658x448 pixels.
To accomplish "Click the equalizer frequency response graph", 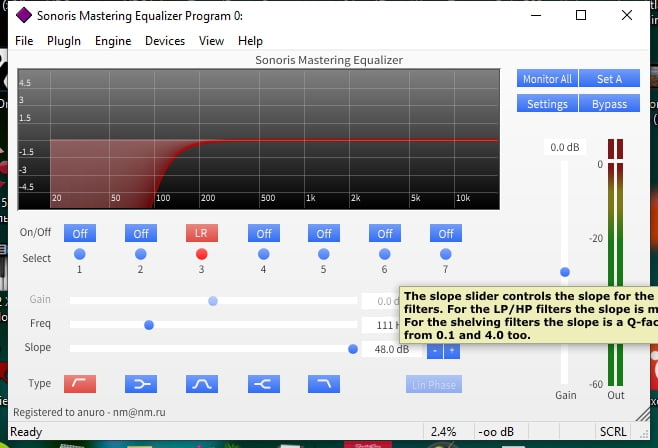I will [x=258, y=139].
